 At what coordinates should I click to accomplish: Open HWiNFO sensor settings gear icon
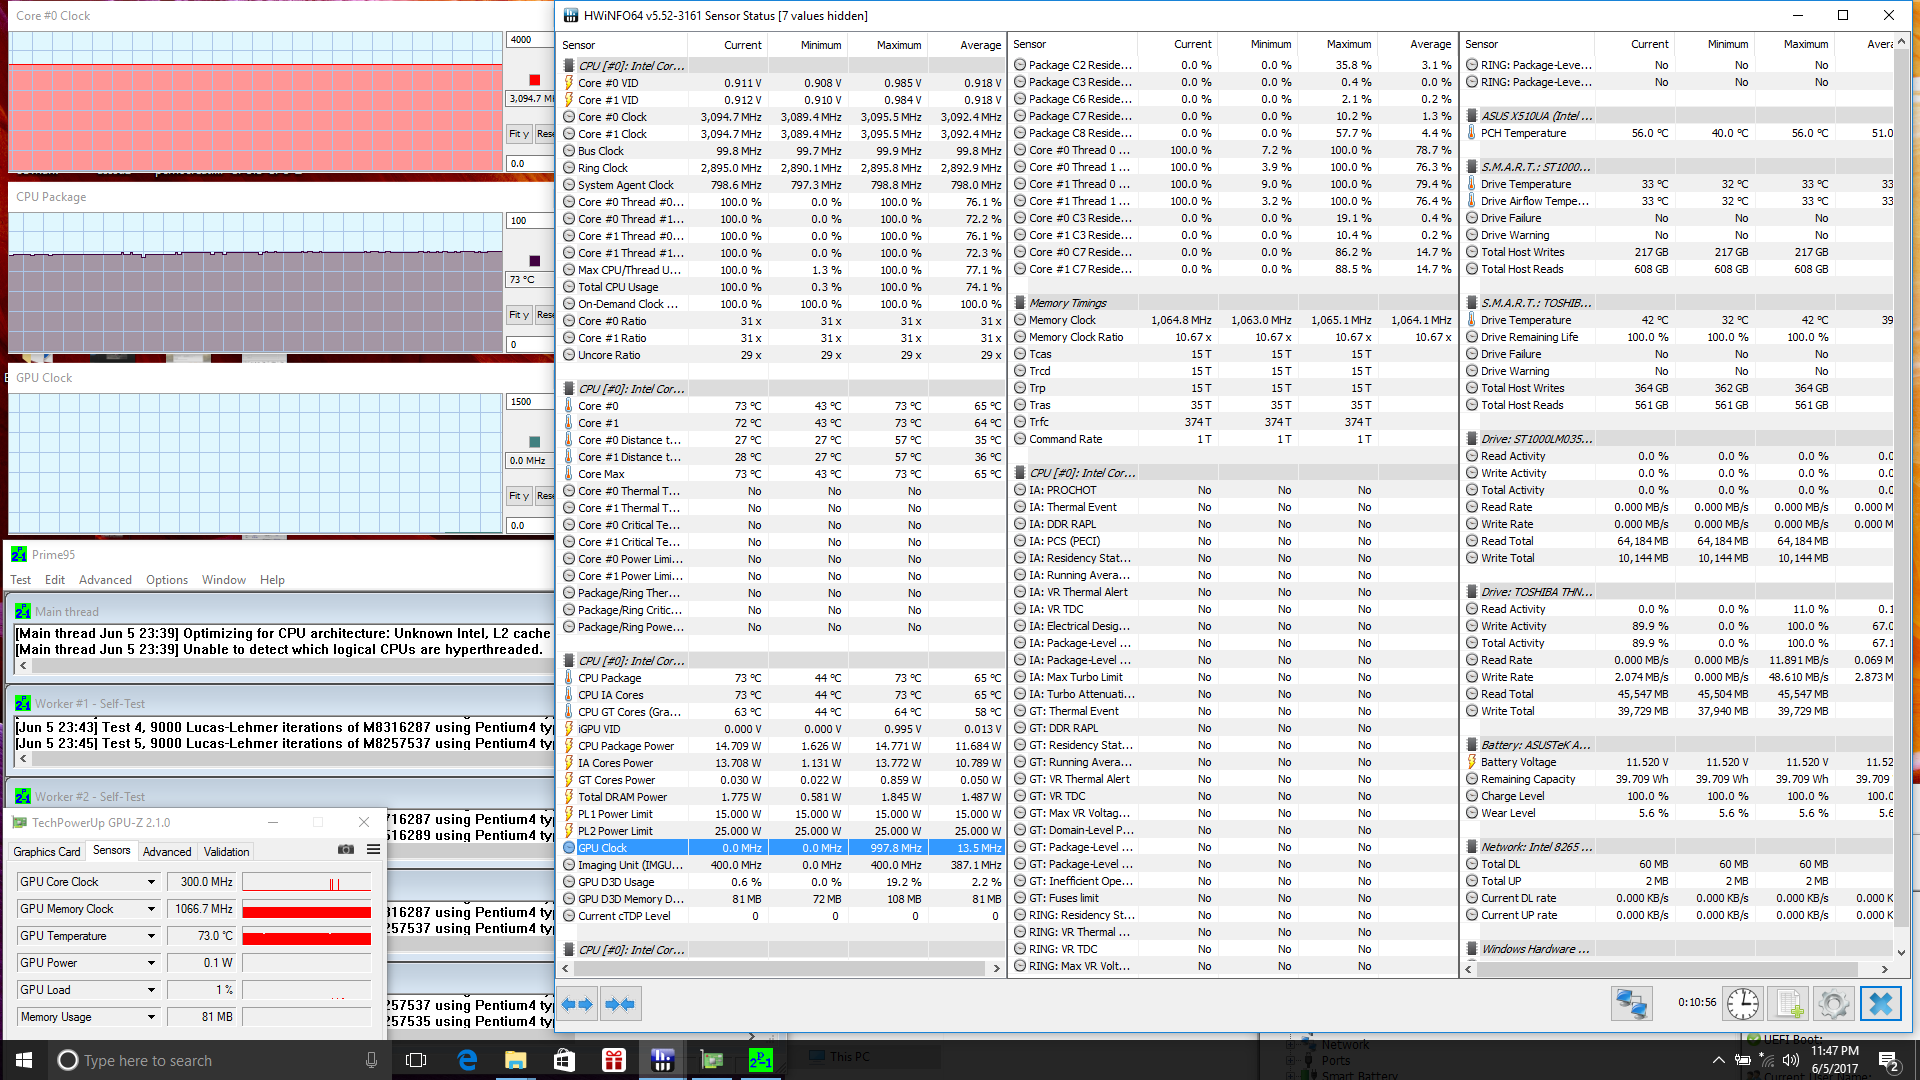[1834, 1003]
